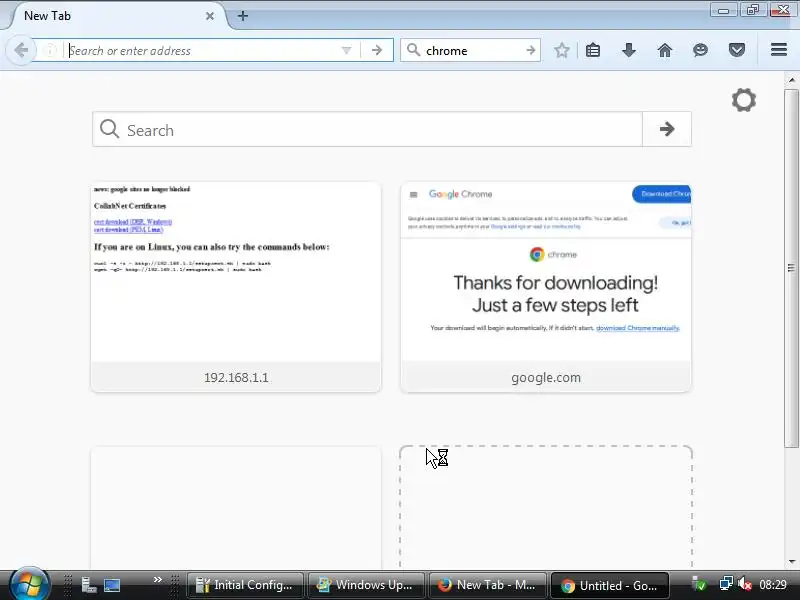This screenshot has width=800, height=600.
Task: Click the toolbar search box containing chrome
Action: pyautogui.click(x=470, y=51)
